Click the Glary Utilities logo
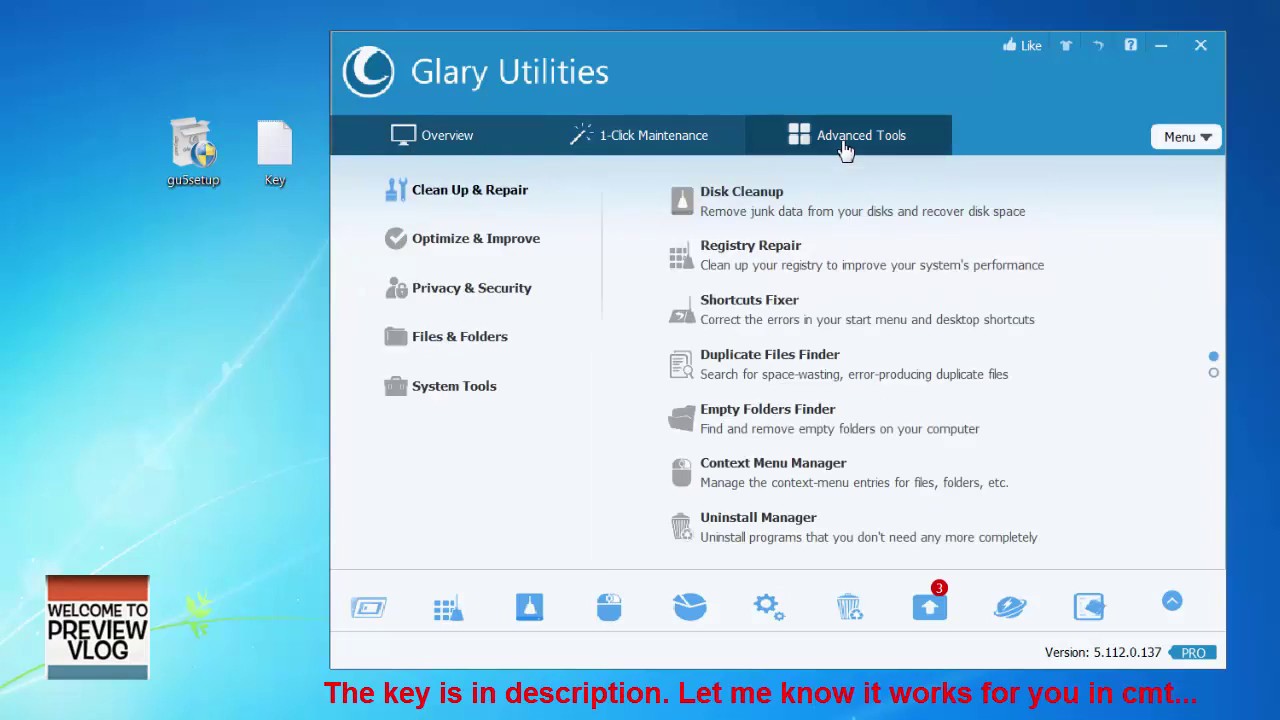The height and width of the screenshot is (720, 1280). click(x=368, y=72)
